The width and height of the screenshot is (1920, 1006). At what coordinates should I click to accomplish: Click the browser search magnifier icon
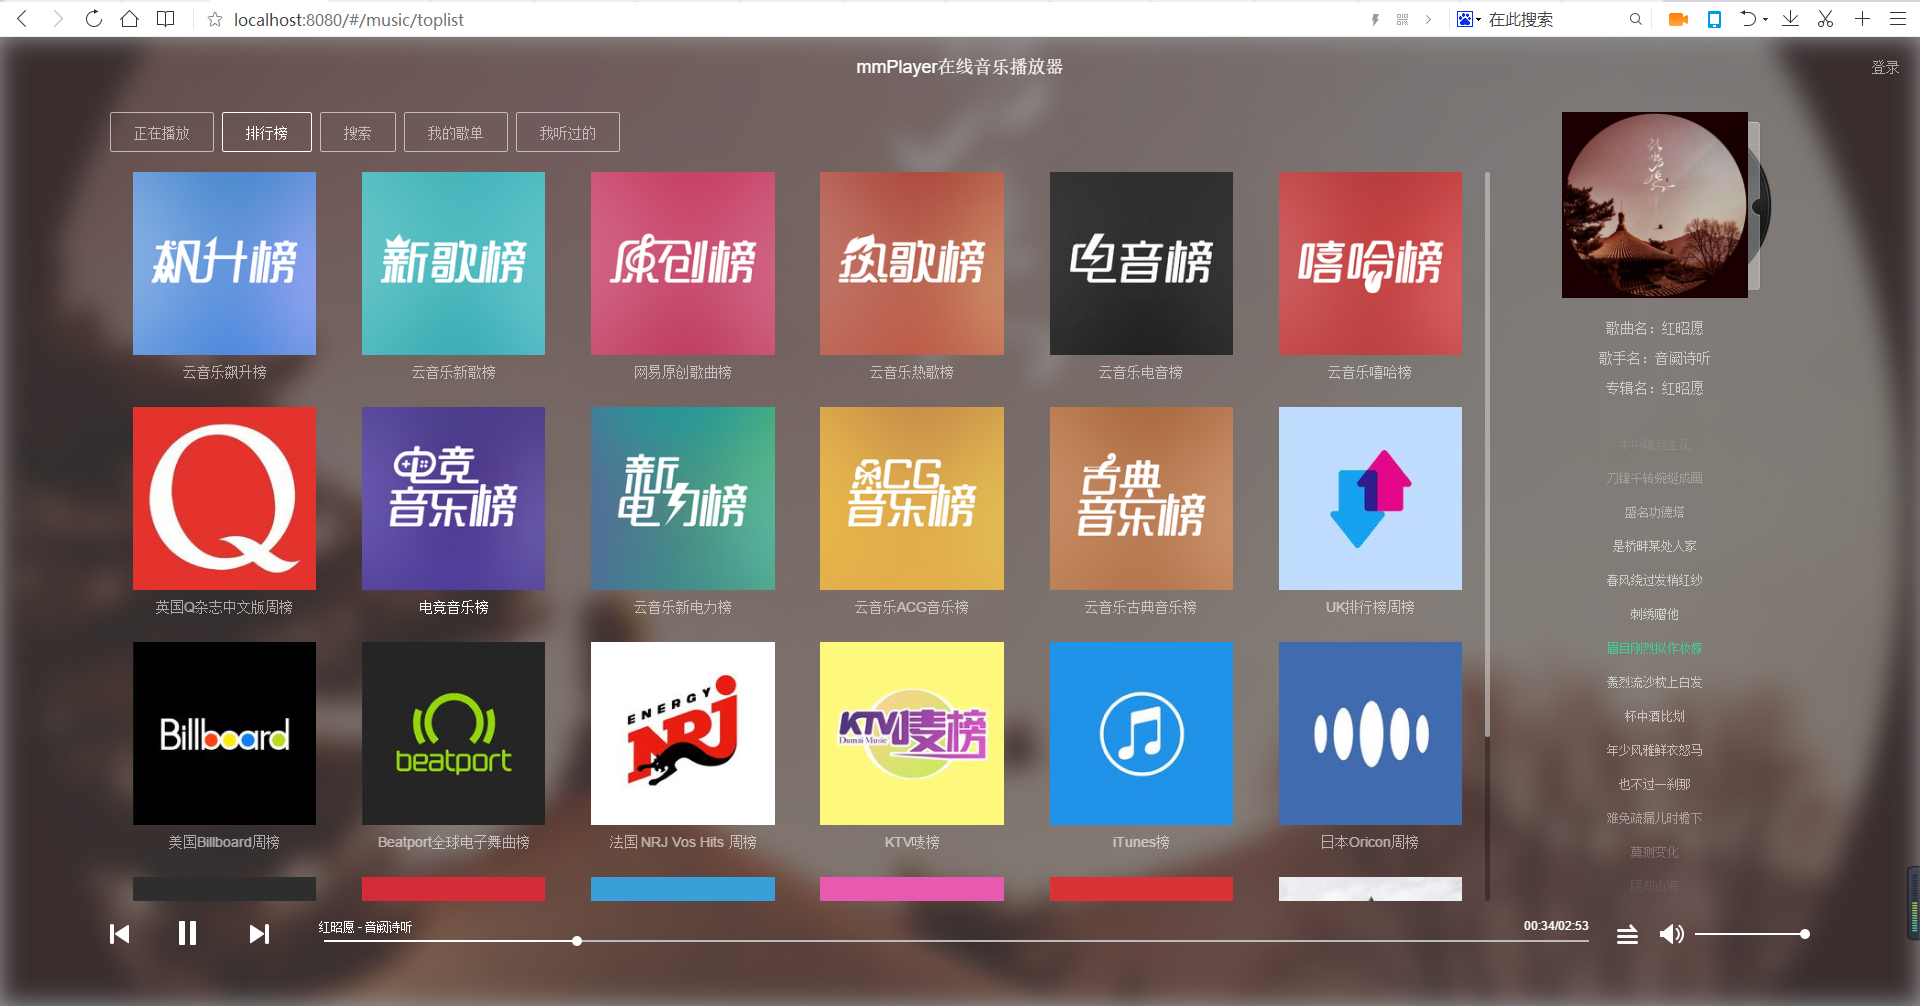tap(1636, 19)
